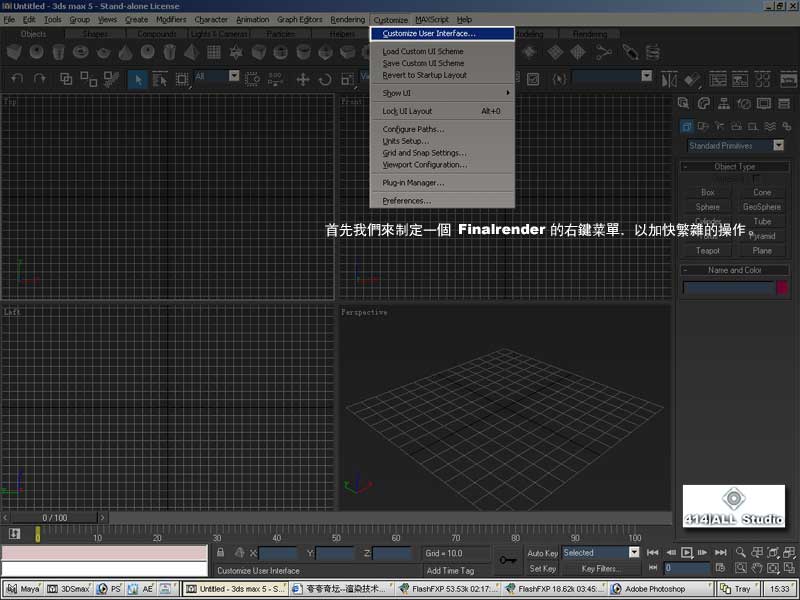800x600 pixels.
Task: Click Lock UI Layout menu item
Action: click(x=442, y=111)
